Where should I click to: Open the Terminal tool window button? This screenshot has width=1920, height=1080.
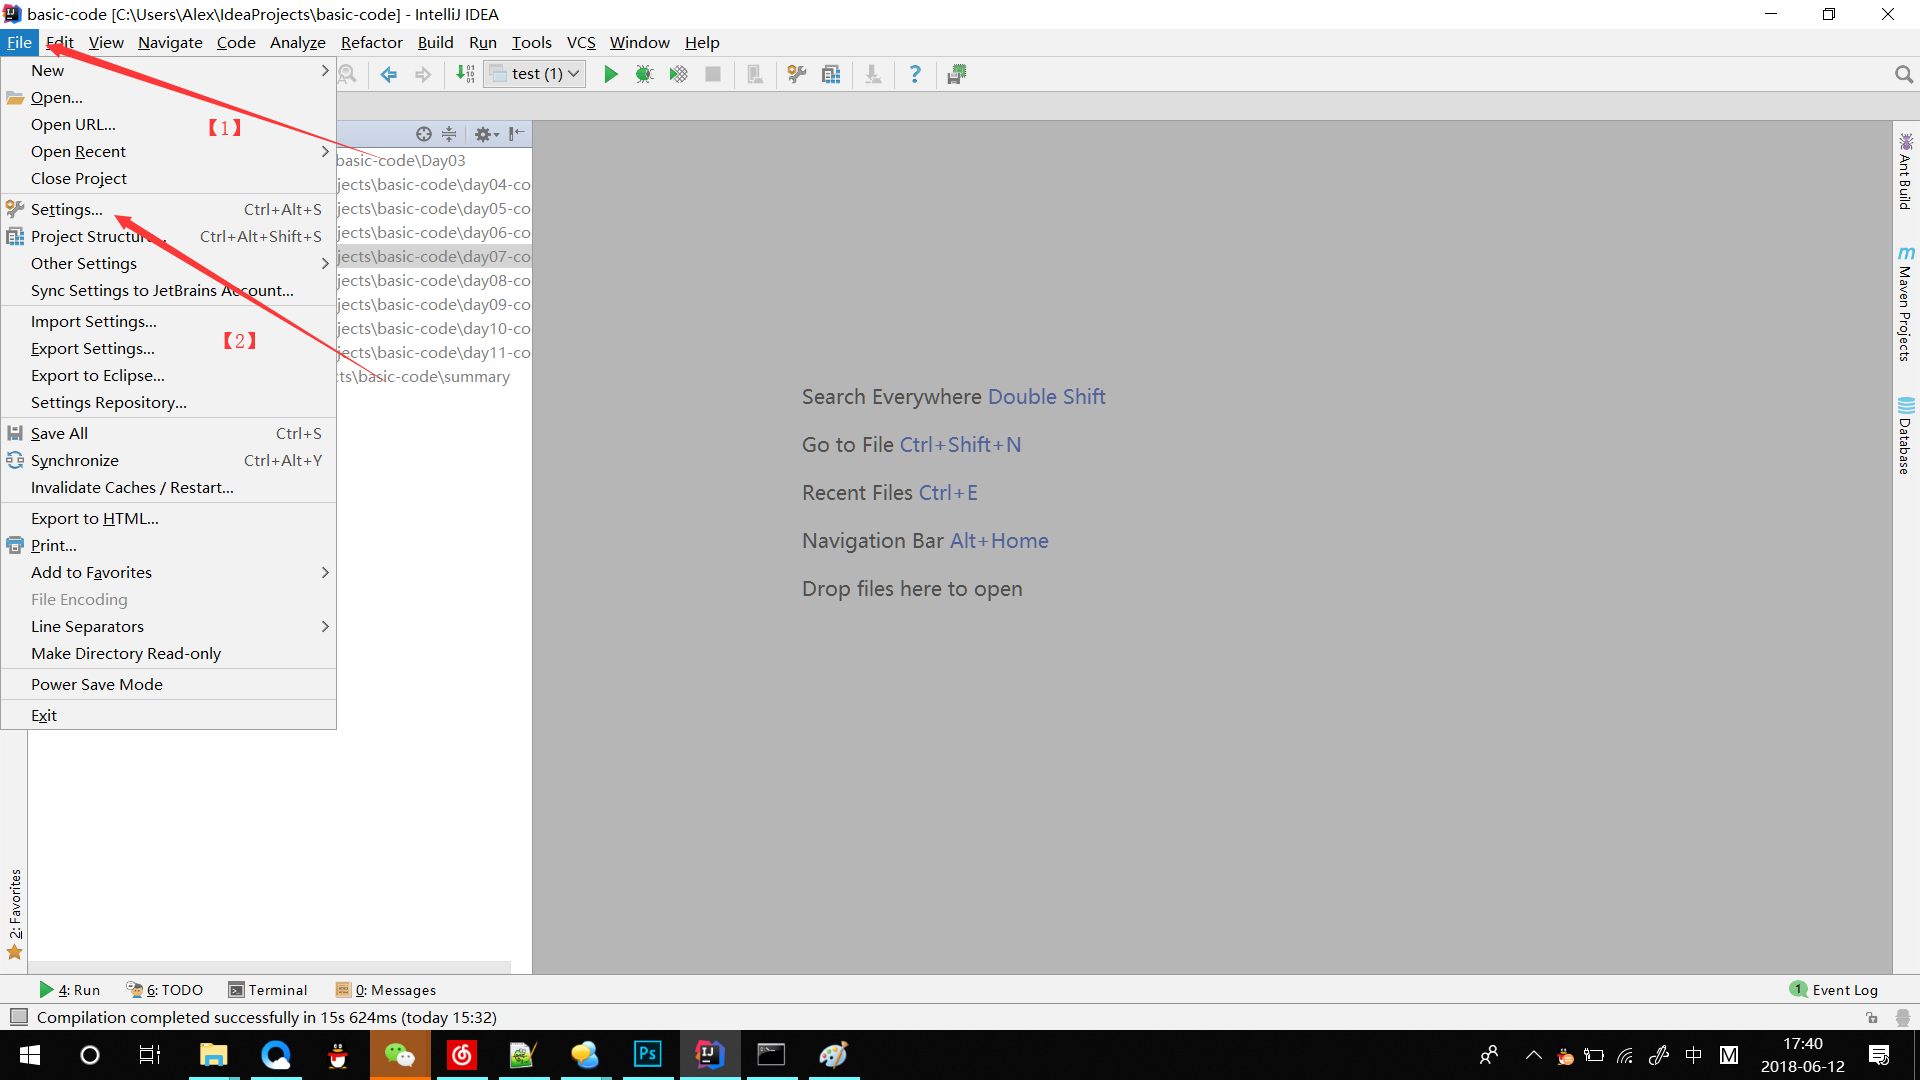click(x=267, y=990)
